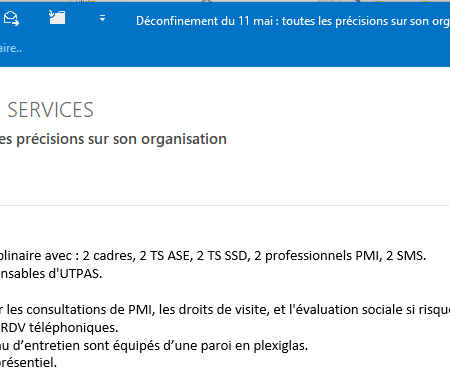
Task: Click the "aire.." tell-me search field
Action: 11,48
